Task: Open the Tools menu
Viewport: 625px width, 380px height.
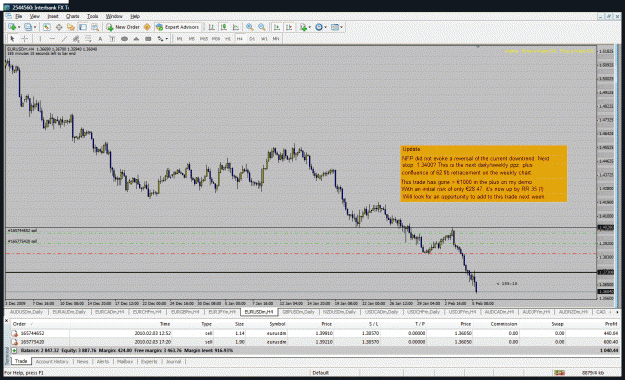Action: click(92, 16)
